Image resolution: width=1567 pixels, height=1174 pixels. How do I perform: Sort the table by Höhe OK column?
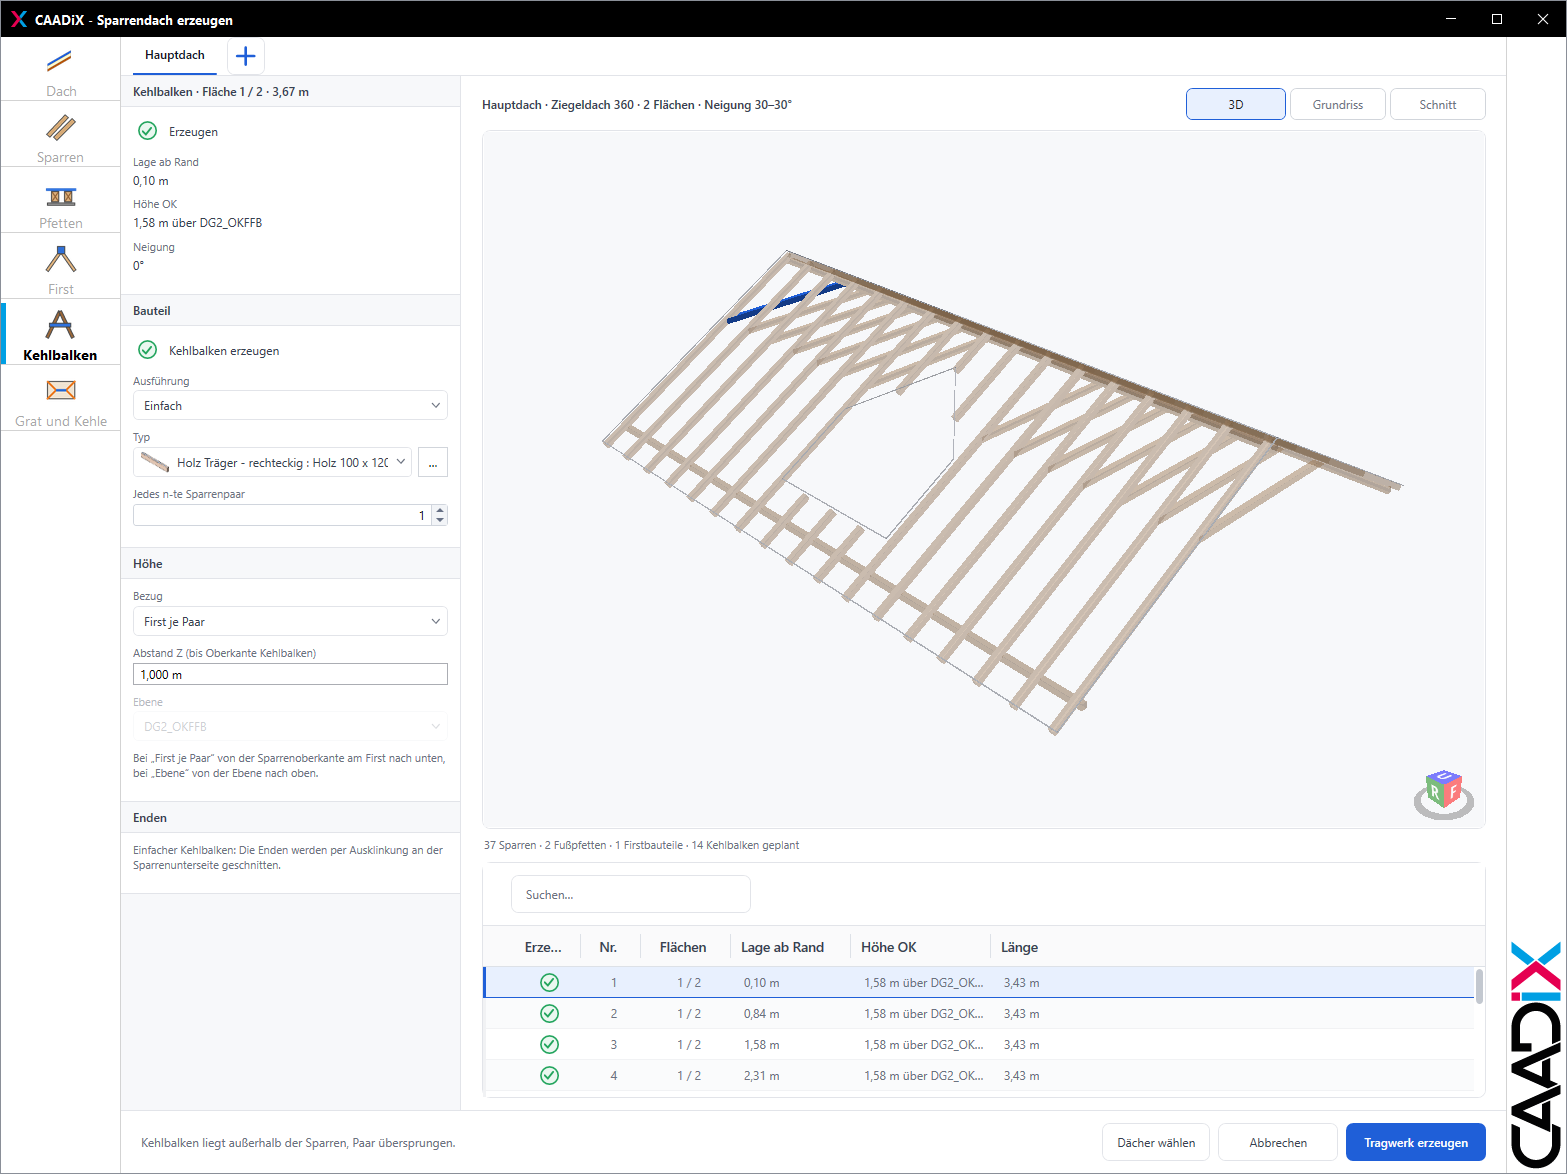[889, 947]
